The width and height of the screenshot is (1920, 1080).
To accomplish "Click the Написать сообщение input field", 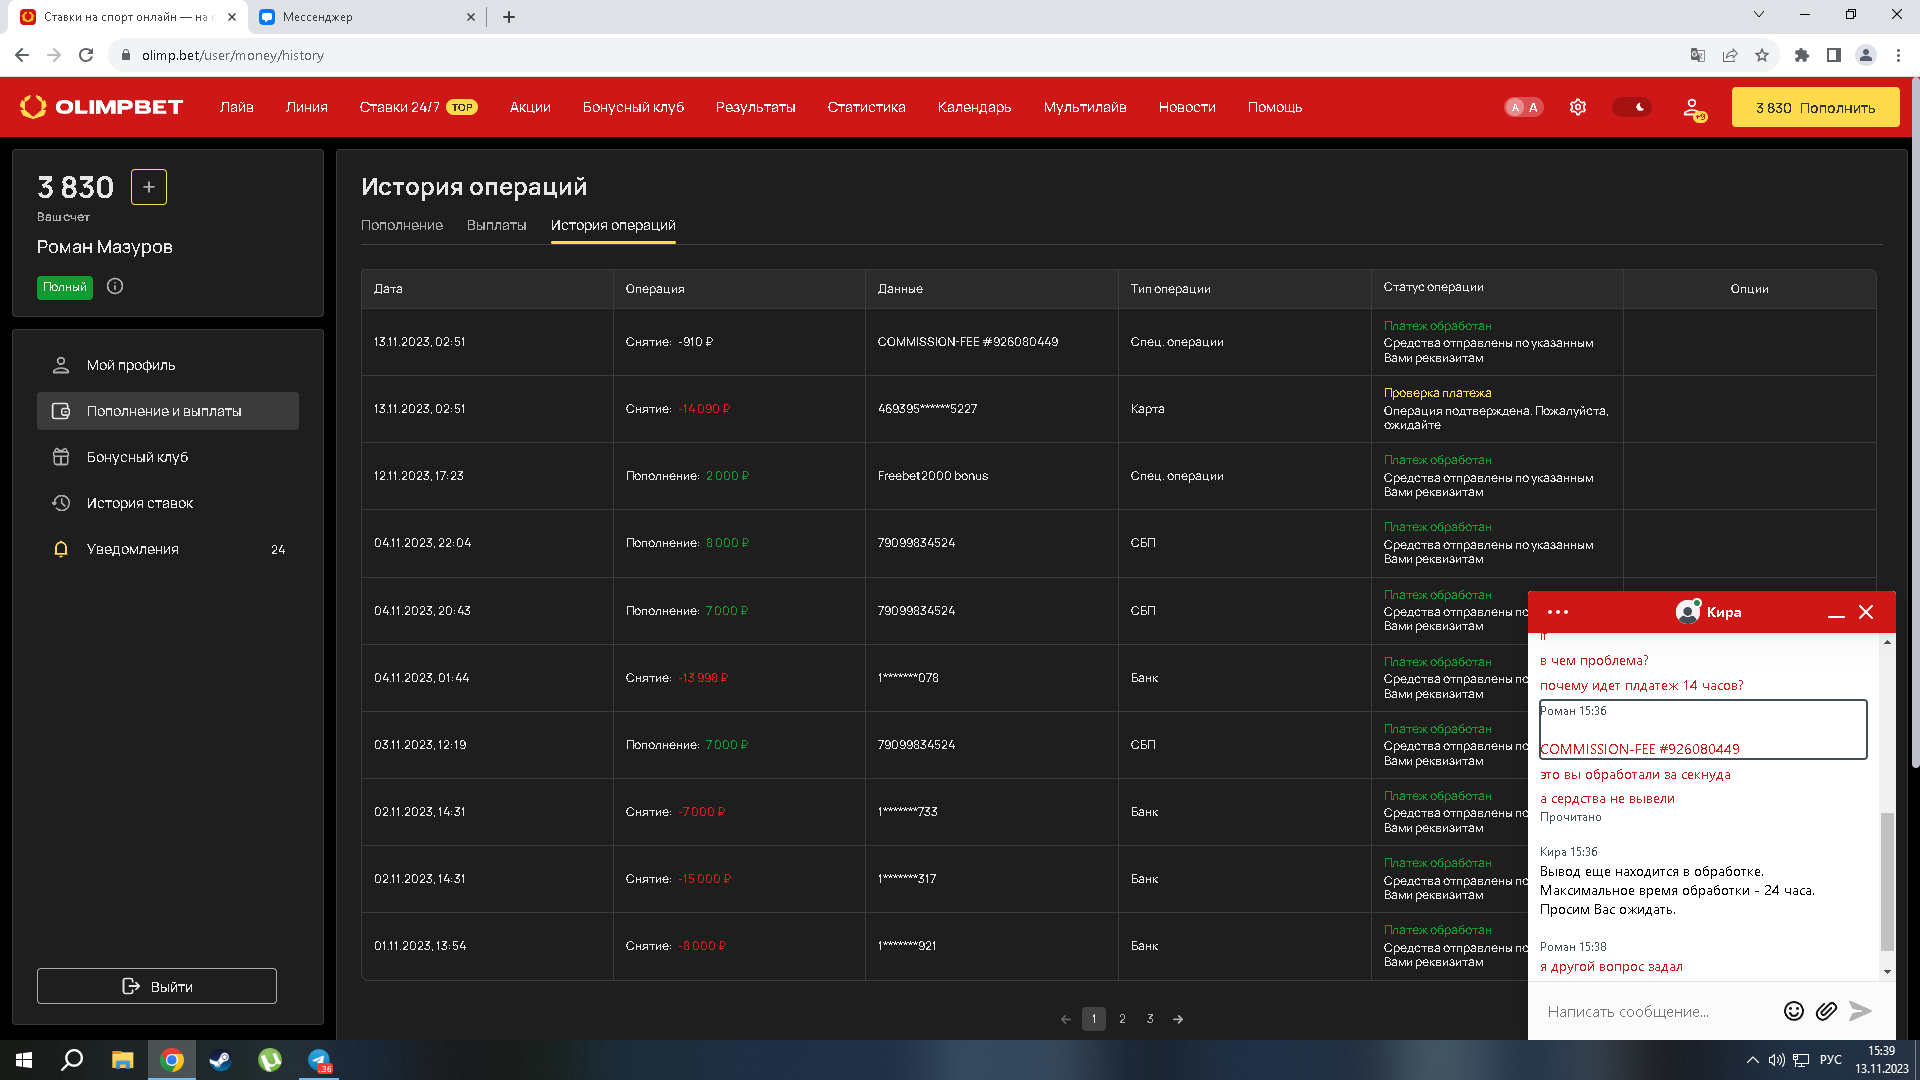I will coord(1655,1011).
